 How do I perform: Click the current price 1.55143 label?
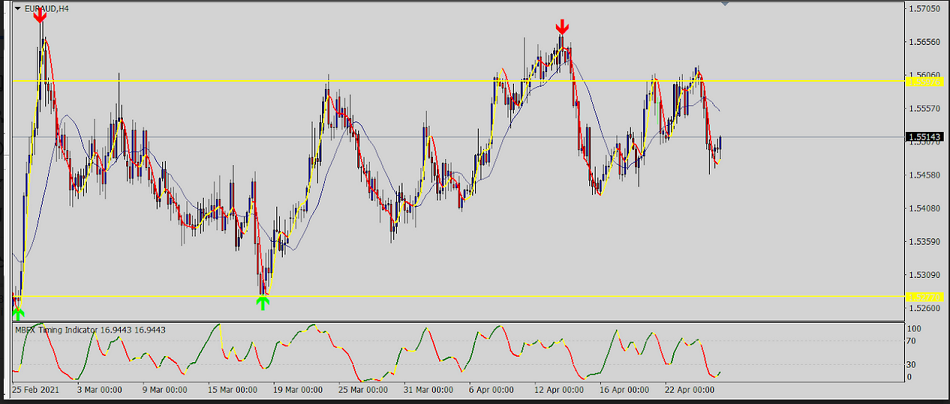[x=922, y=137]
